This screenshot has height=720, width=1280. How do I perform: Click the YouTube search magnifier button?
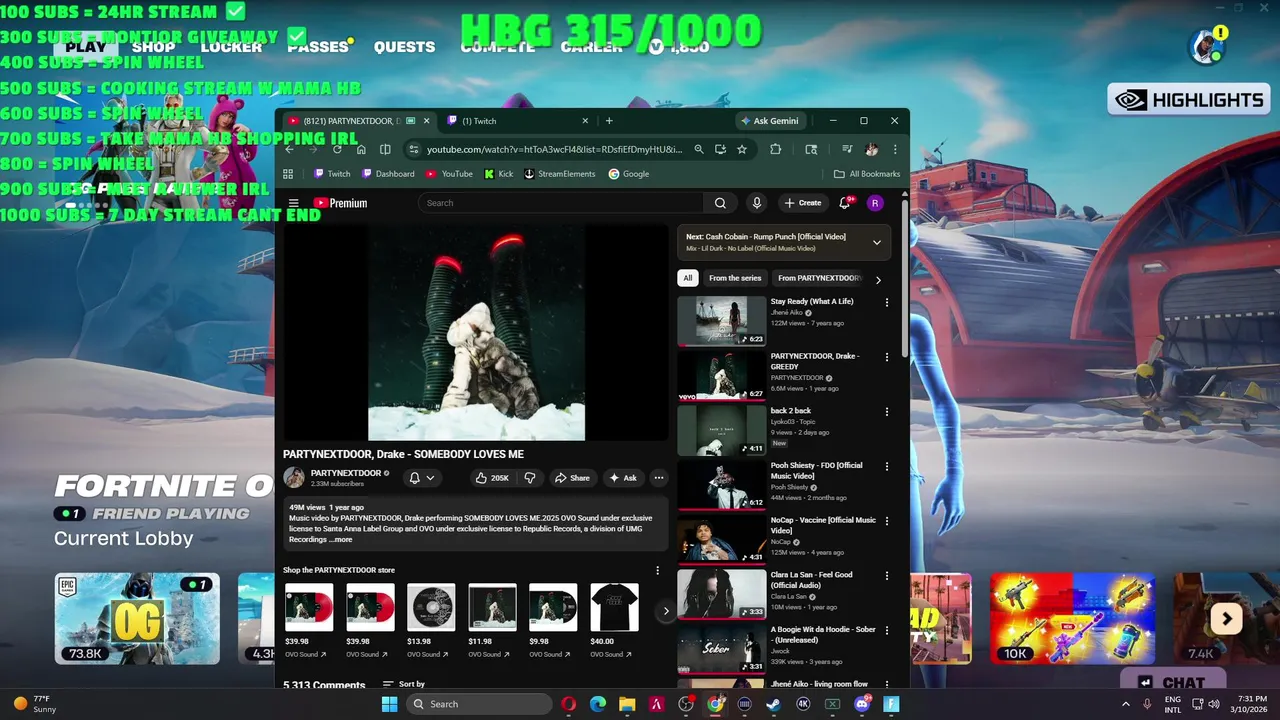(720, 203)
